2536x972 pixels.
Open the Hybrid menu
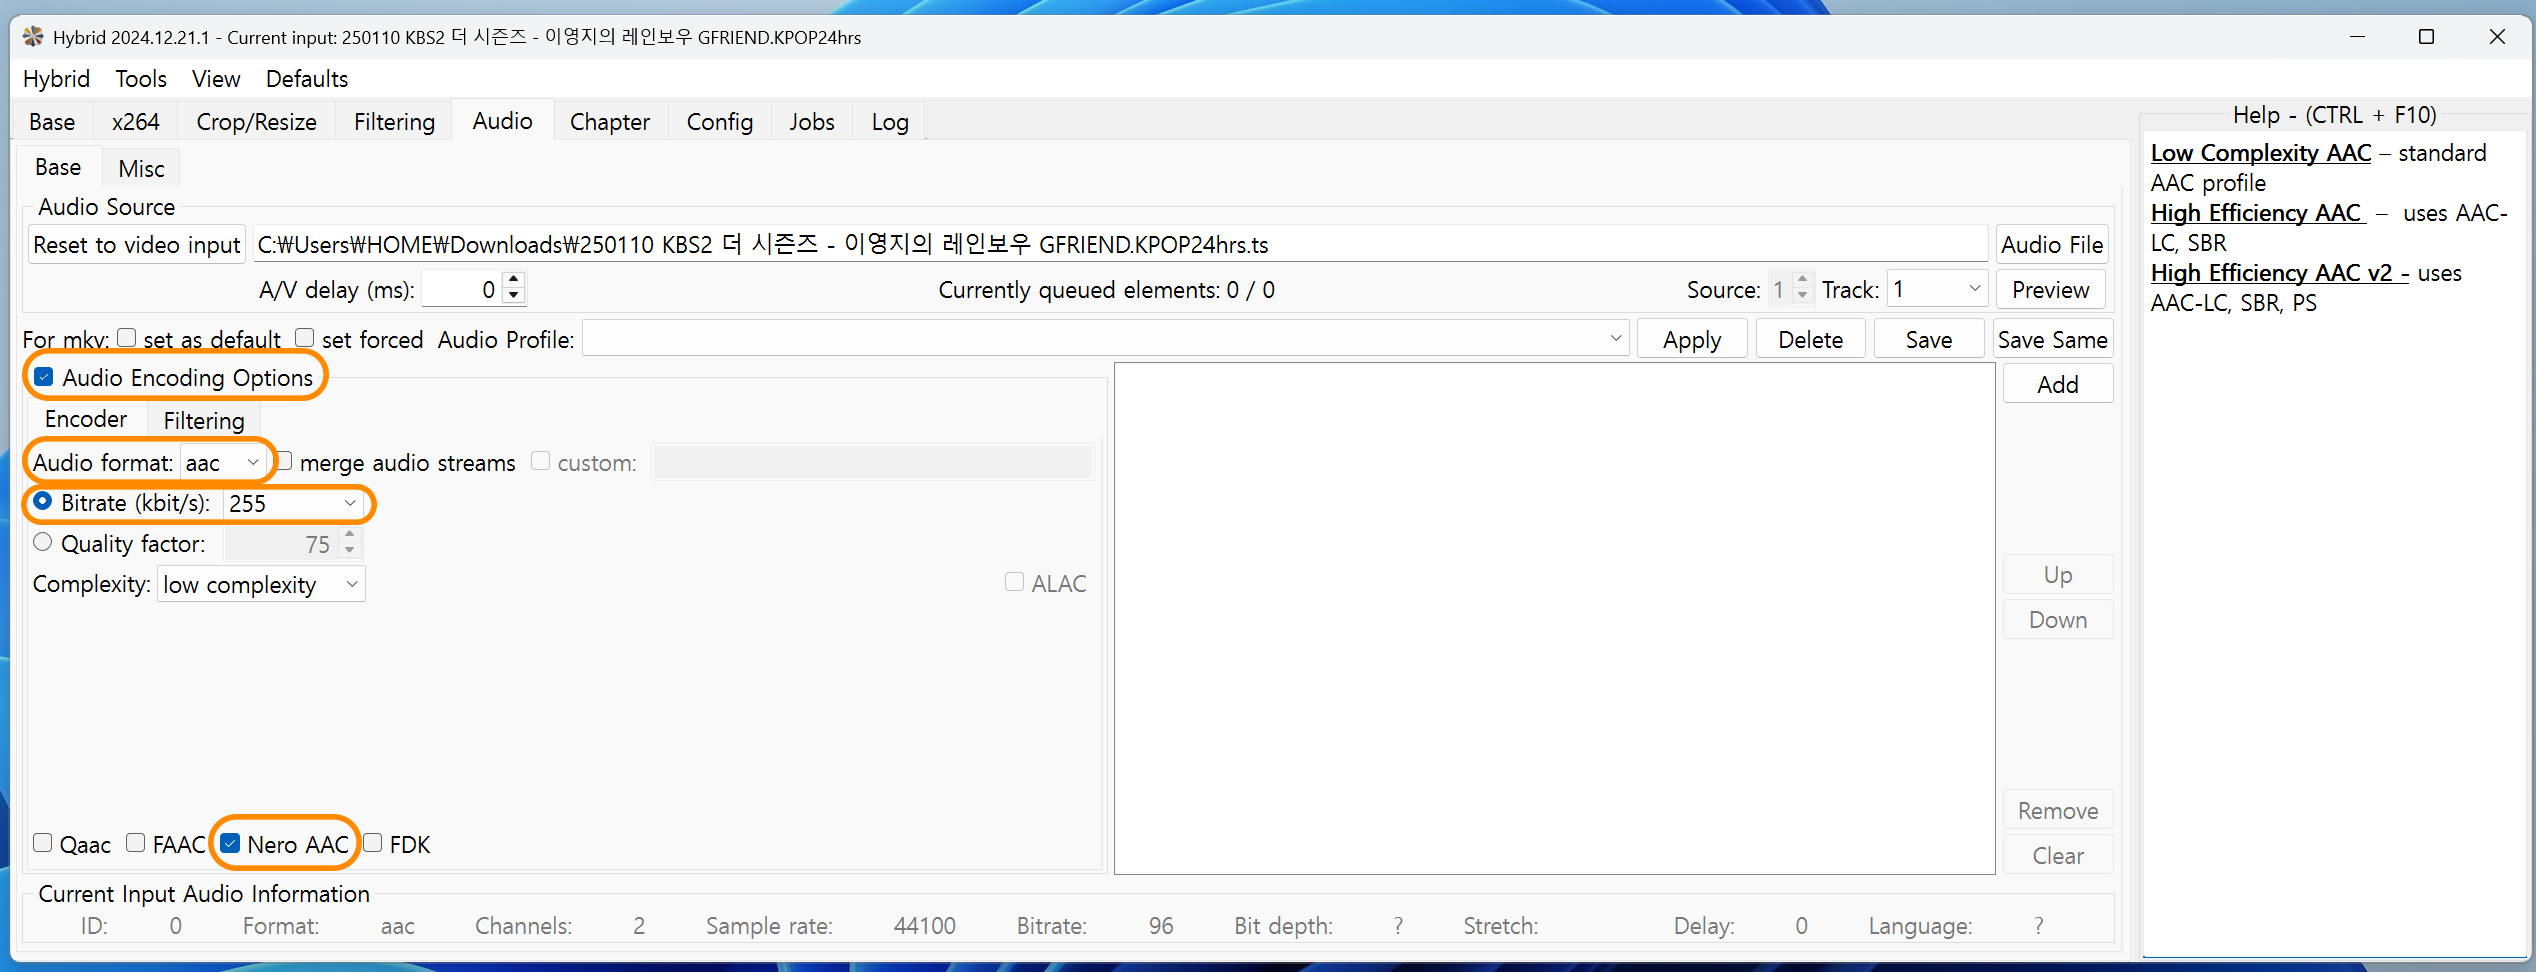[56, 79]
